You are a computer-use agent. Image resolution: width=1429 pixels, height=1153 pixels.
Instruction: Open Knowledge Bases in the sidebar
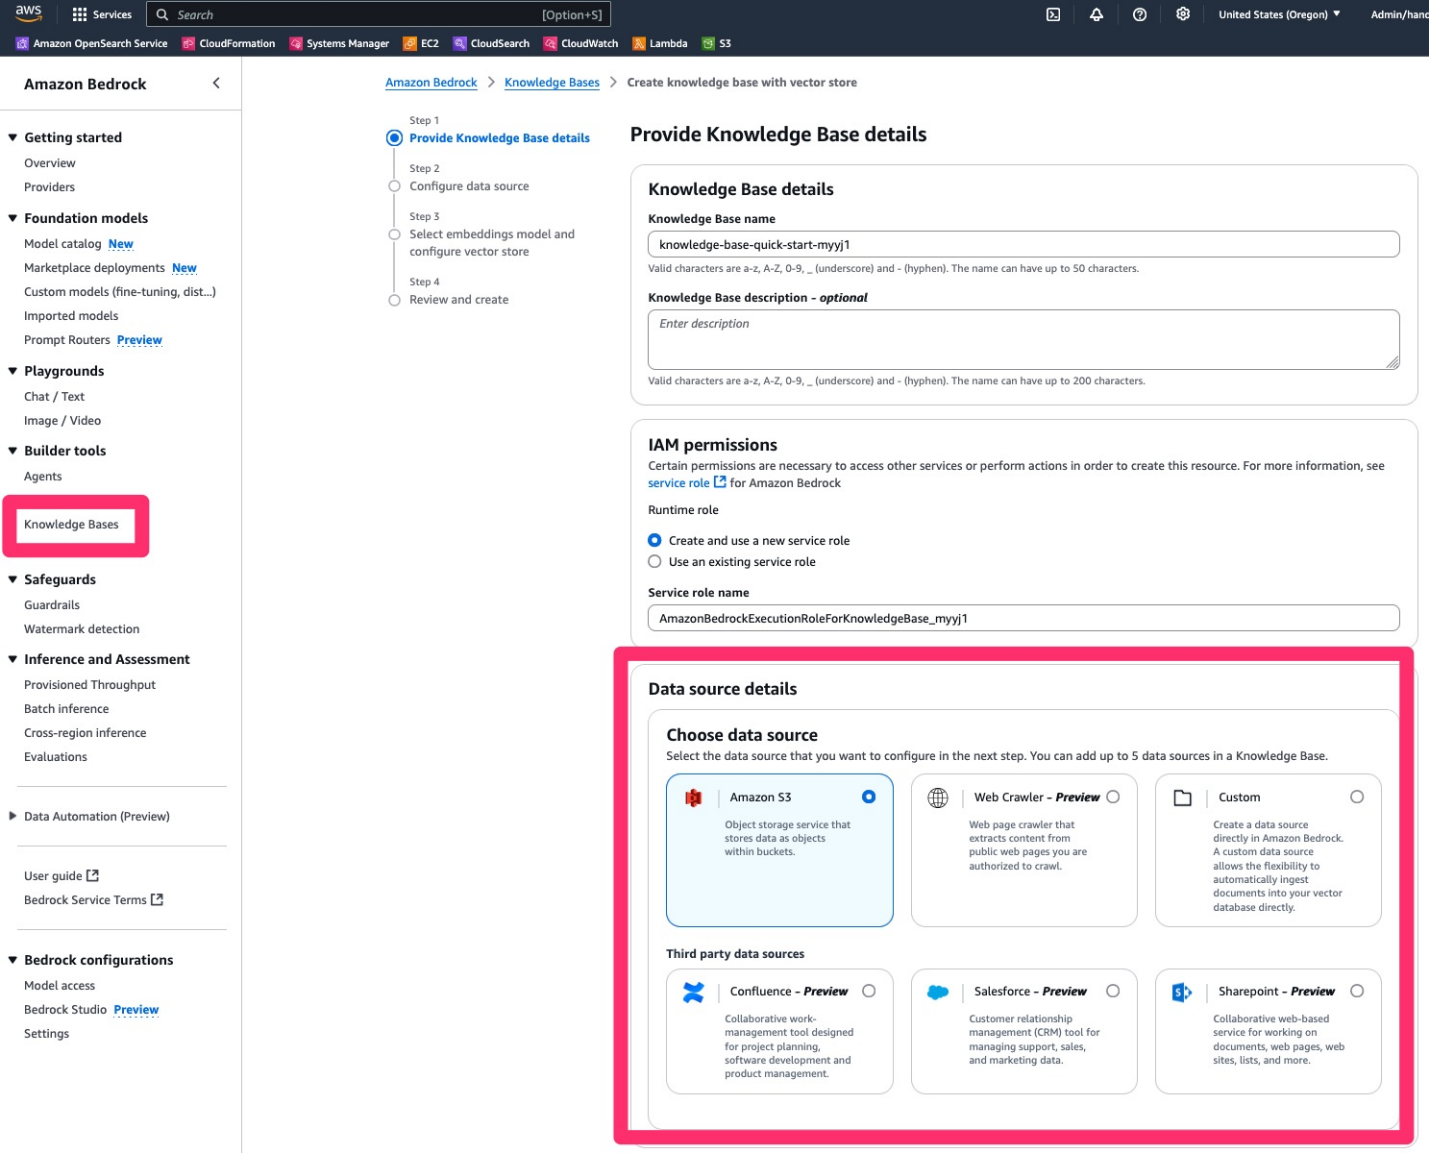pos(71,525)
